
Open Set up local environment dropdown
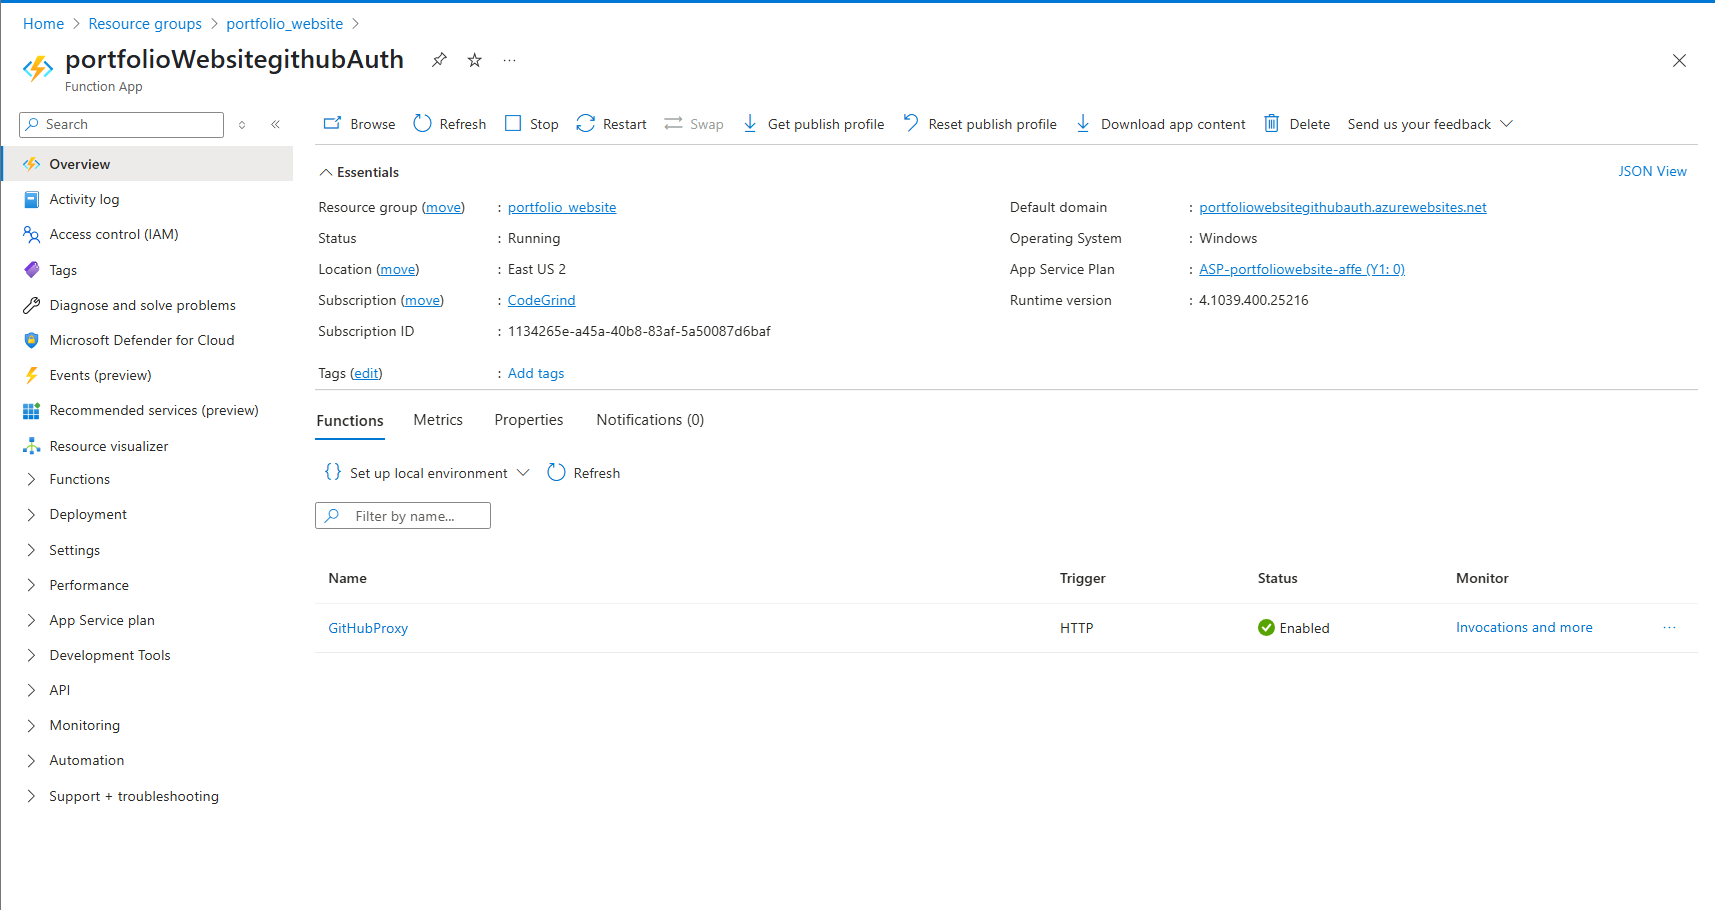(x=427, y=473)
